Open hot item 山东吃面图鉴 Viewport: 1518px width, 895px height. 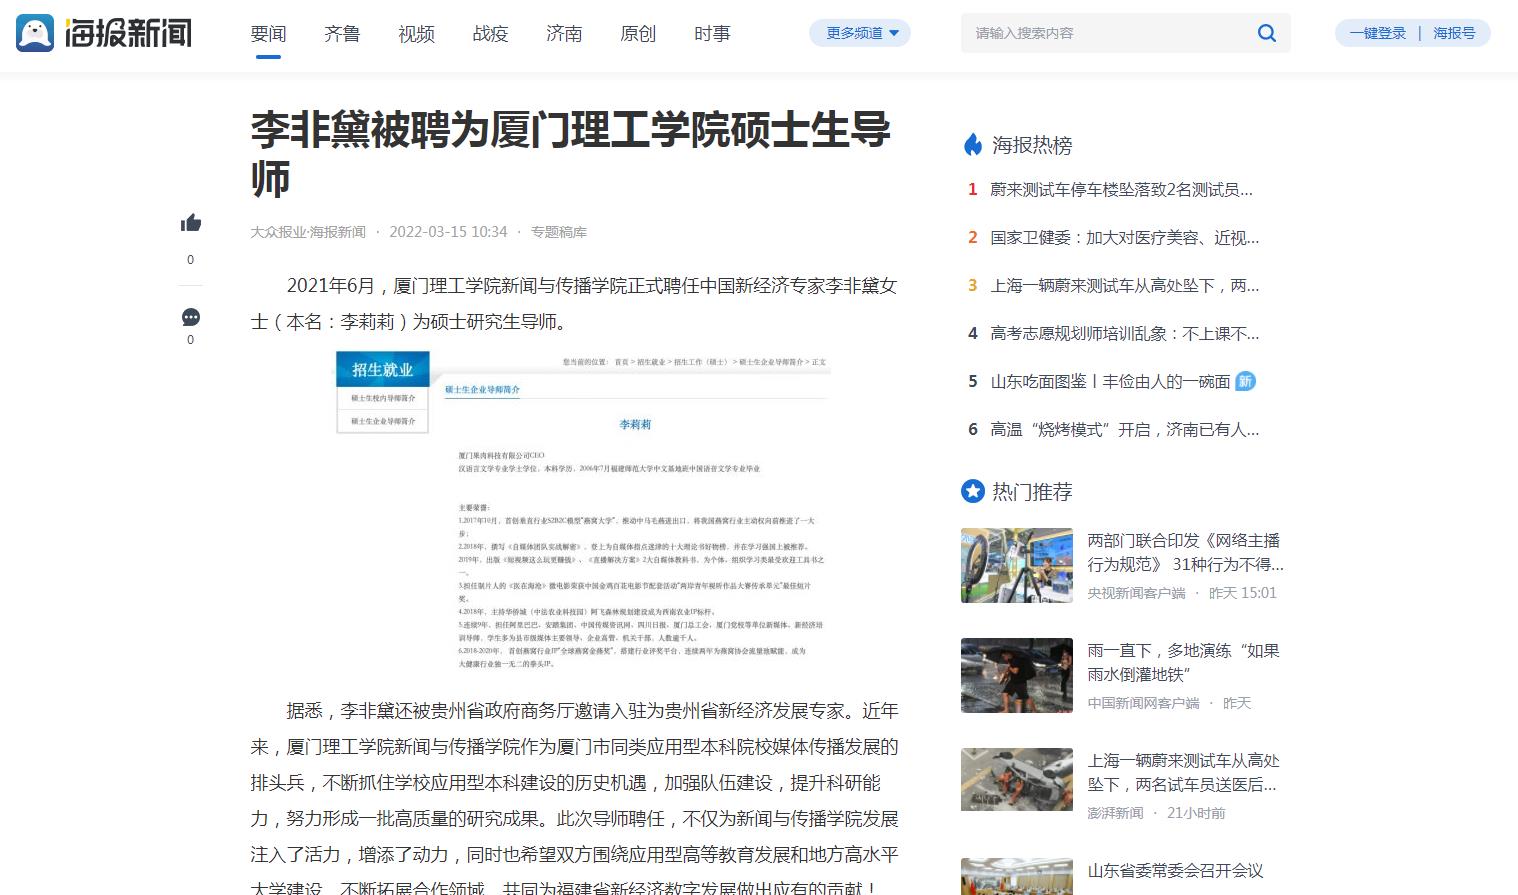(1110, 381)
